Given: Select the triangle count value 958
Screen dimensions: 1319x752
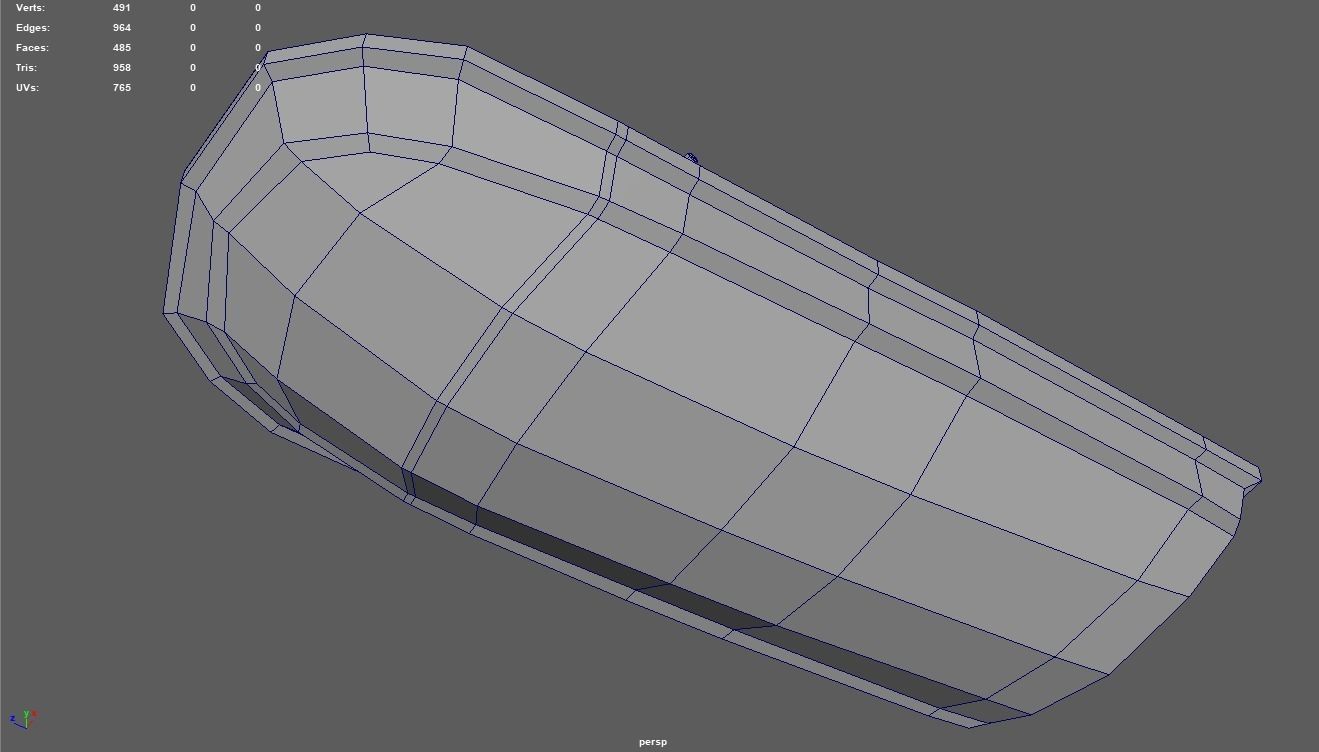Looking at the screenshot, I should pos(122,68).
